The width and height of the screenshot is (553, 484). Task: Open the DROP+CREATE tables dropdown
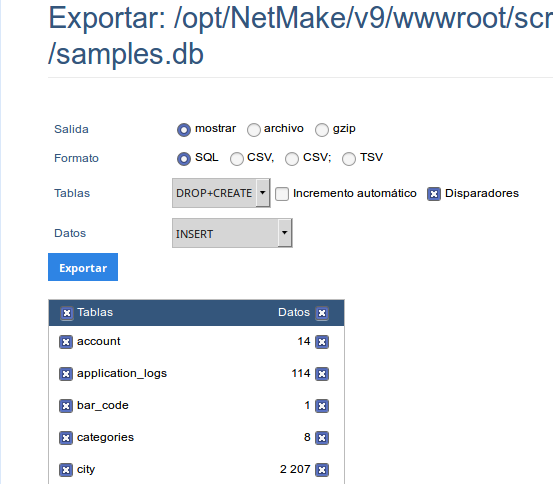coord(221,193)
